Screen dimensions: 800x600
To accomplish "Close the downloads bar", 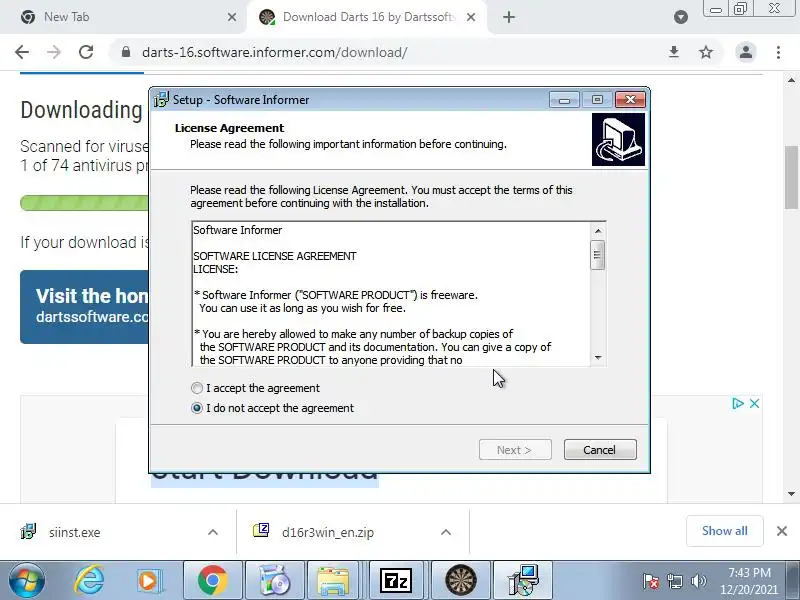I will [x=782, y=531].
